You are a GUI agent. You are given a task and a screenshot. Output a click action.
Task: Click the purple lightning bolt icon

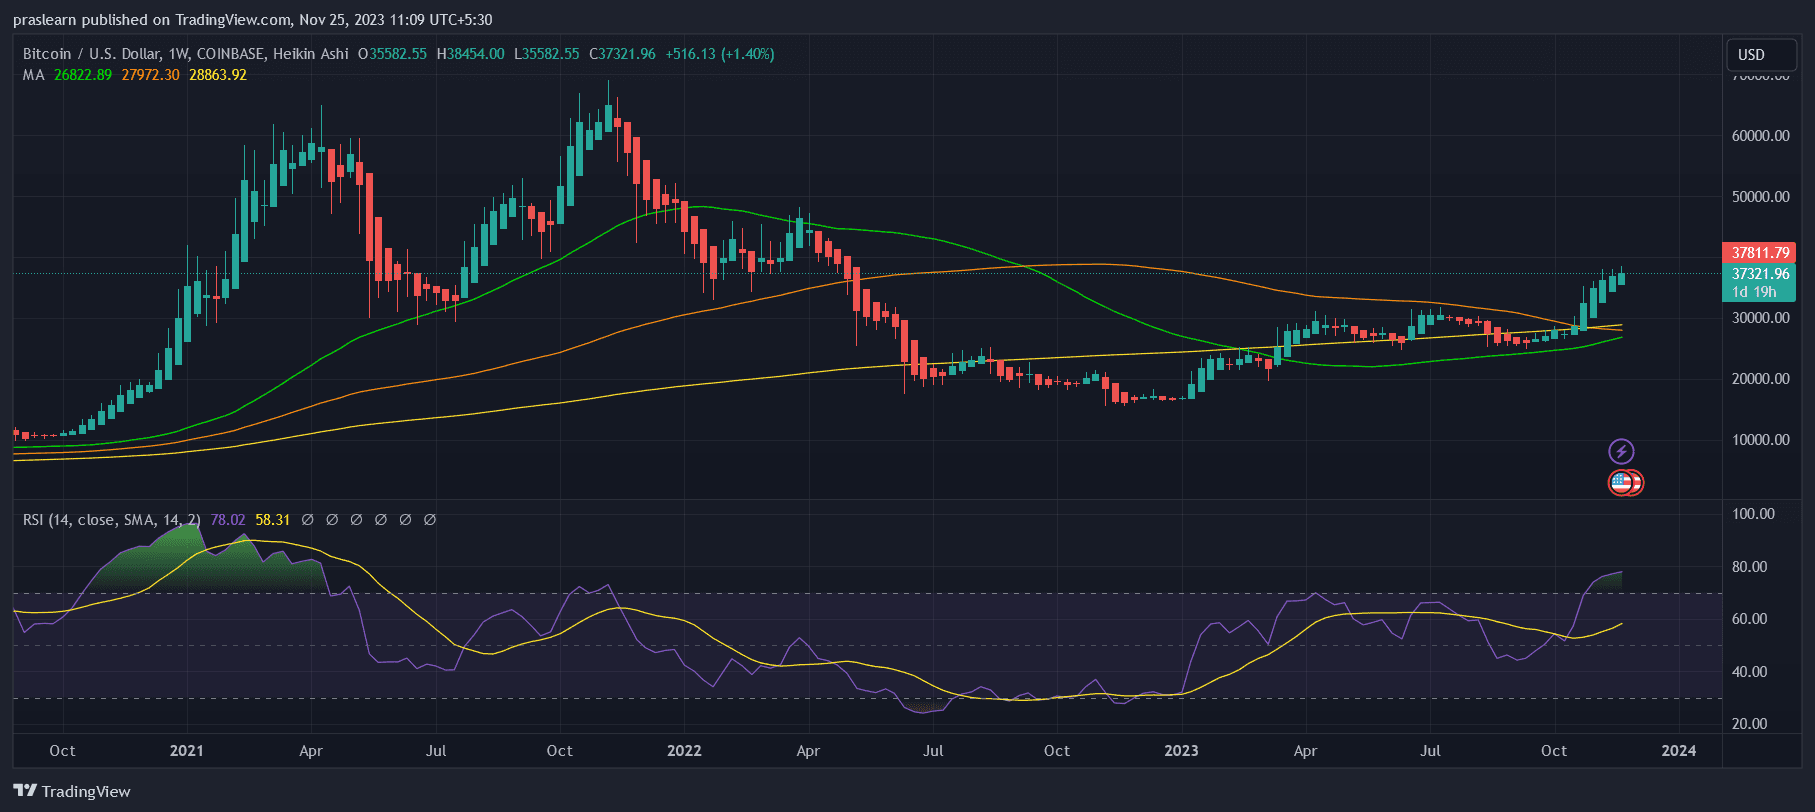[x=1621, y=452]
